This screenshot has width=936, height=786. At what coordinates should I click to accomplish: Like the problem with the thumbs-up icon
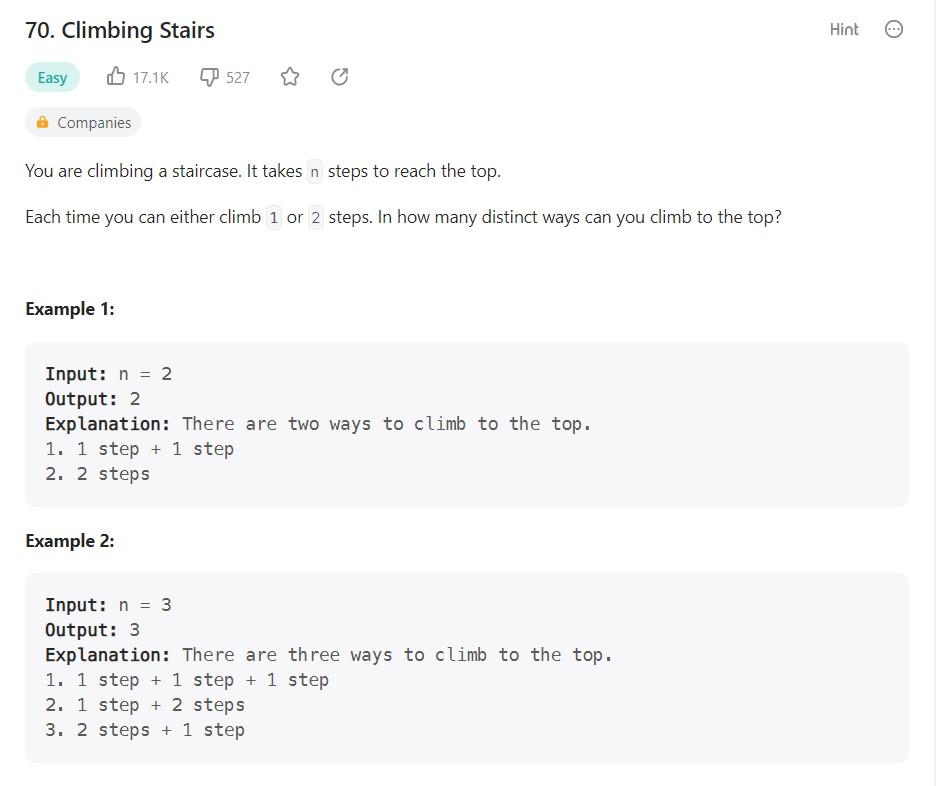click(116, 76)
